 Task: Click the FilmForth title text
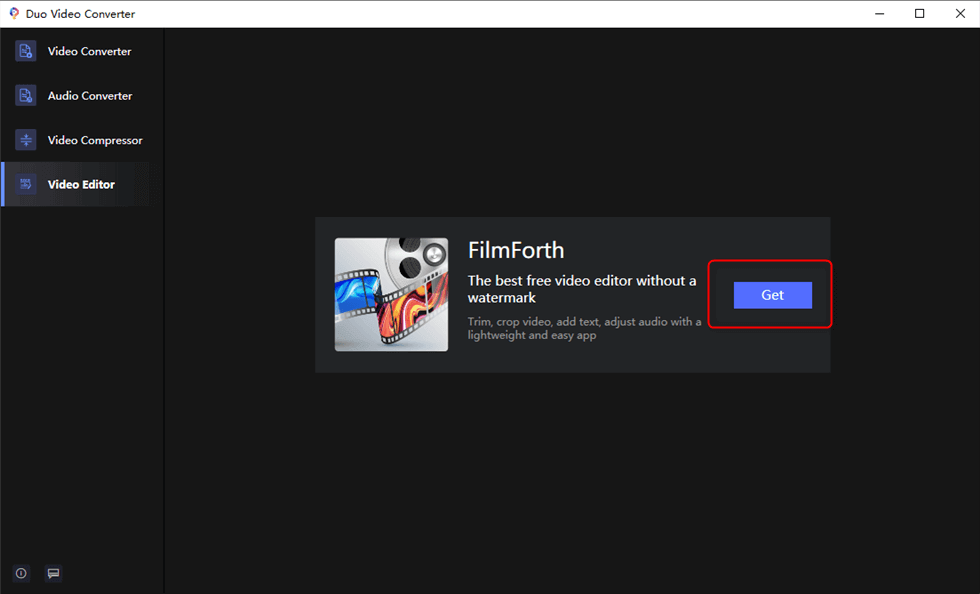pyautogui.click(x=516, y=250)
